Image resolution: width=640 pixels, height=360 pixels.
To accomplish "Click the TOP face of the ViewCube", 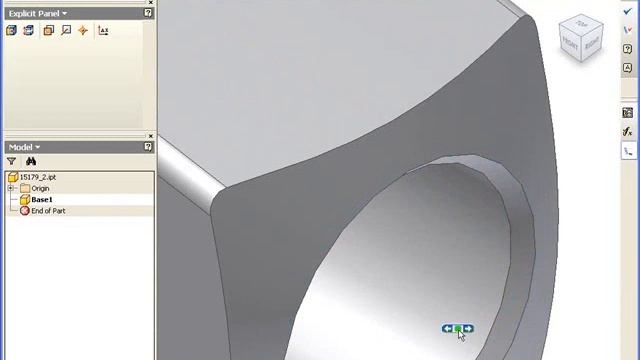I will coord(582,24).
